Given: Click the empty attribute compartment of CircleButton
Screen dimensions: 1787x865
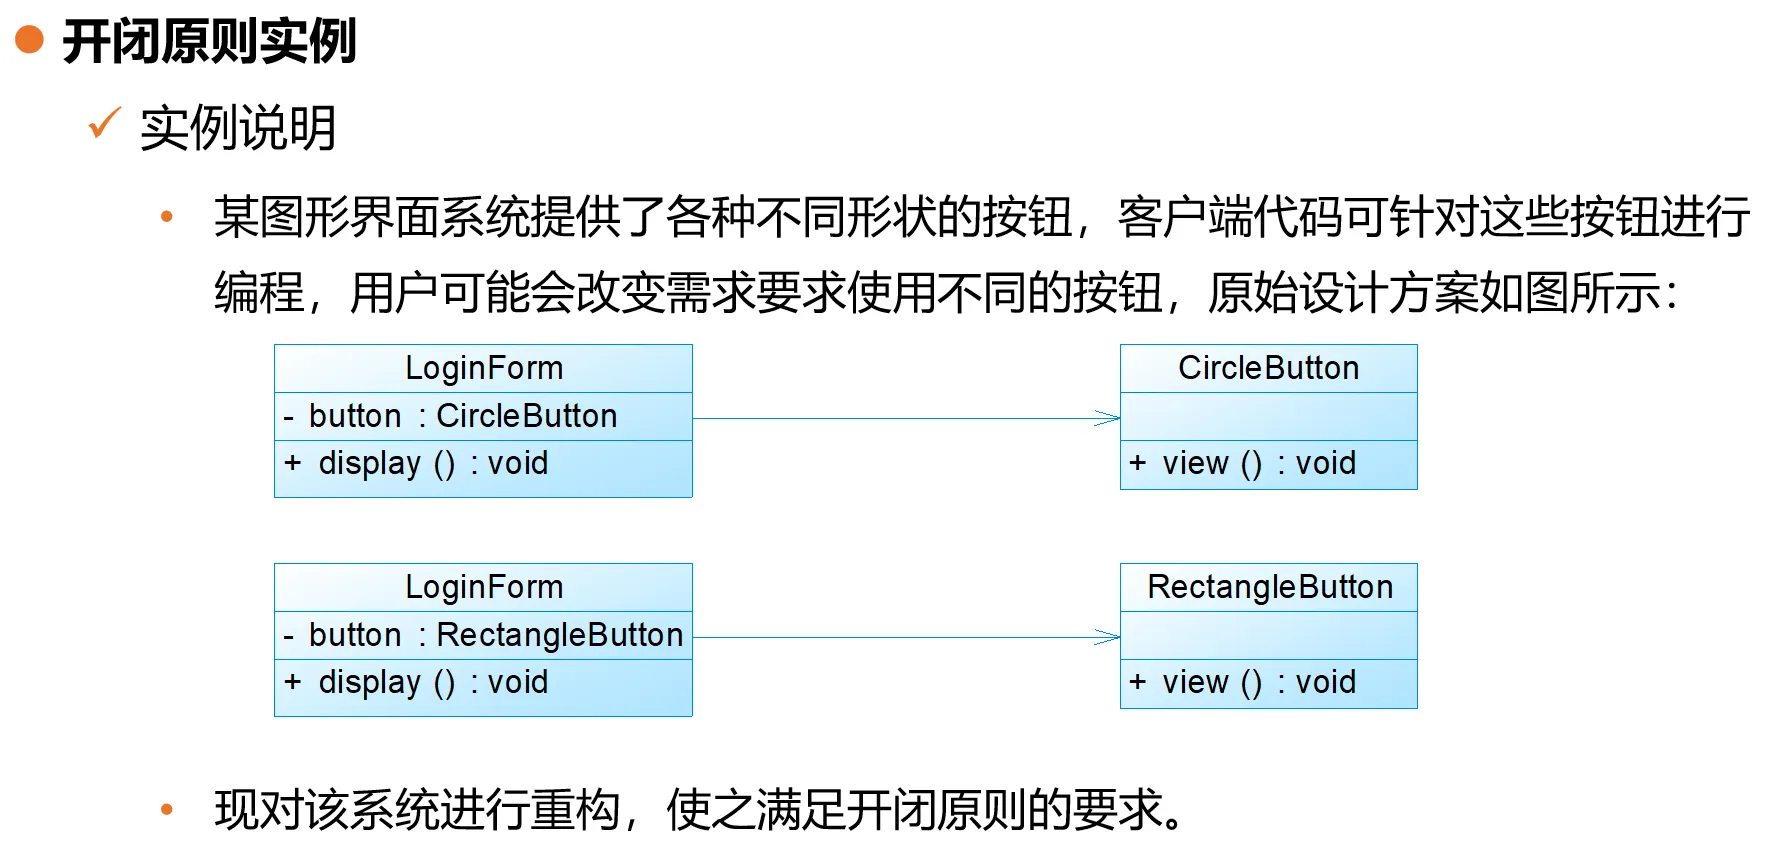Looking at the screenshot, I should 1268,416.
